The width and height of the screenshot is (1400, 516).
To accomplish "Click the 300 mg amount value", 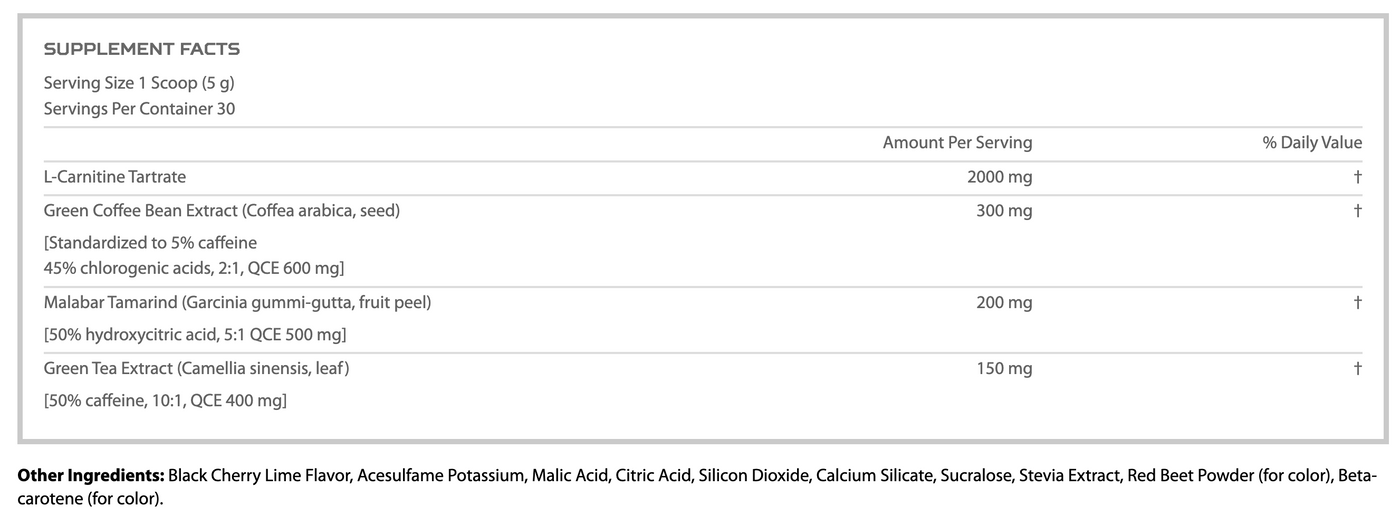I will pos(1004,211).
